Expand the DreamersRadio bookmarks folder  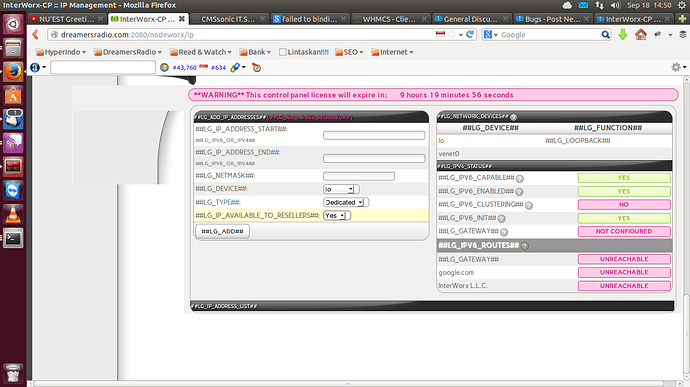128,52
